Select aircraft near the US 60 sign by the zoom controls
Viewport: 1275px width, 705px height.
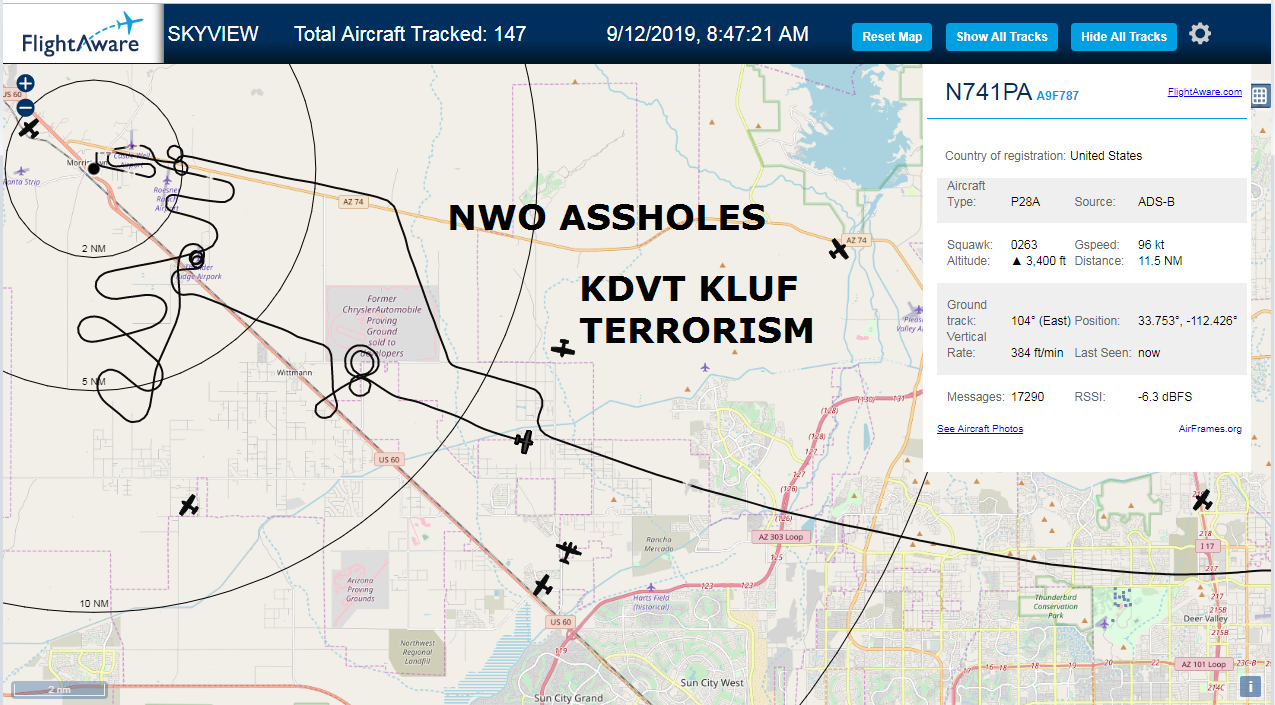point(29,128)
